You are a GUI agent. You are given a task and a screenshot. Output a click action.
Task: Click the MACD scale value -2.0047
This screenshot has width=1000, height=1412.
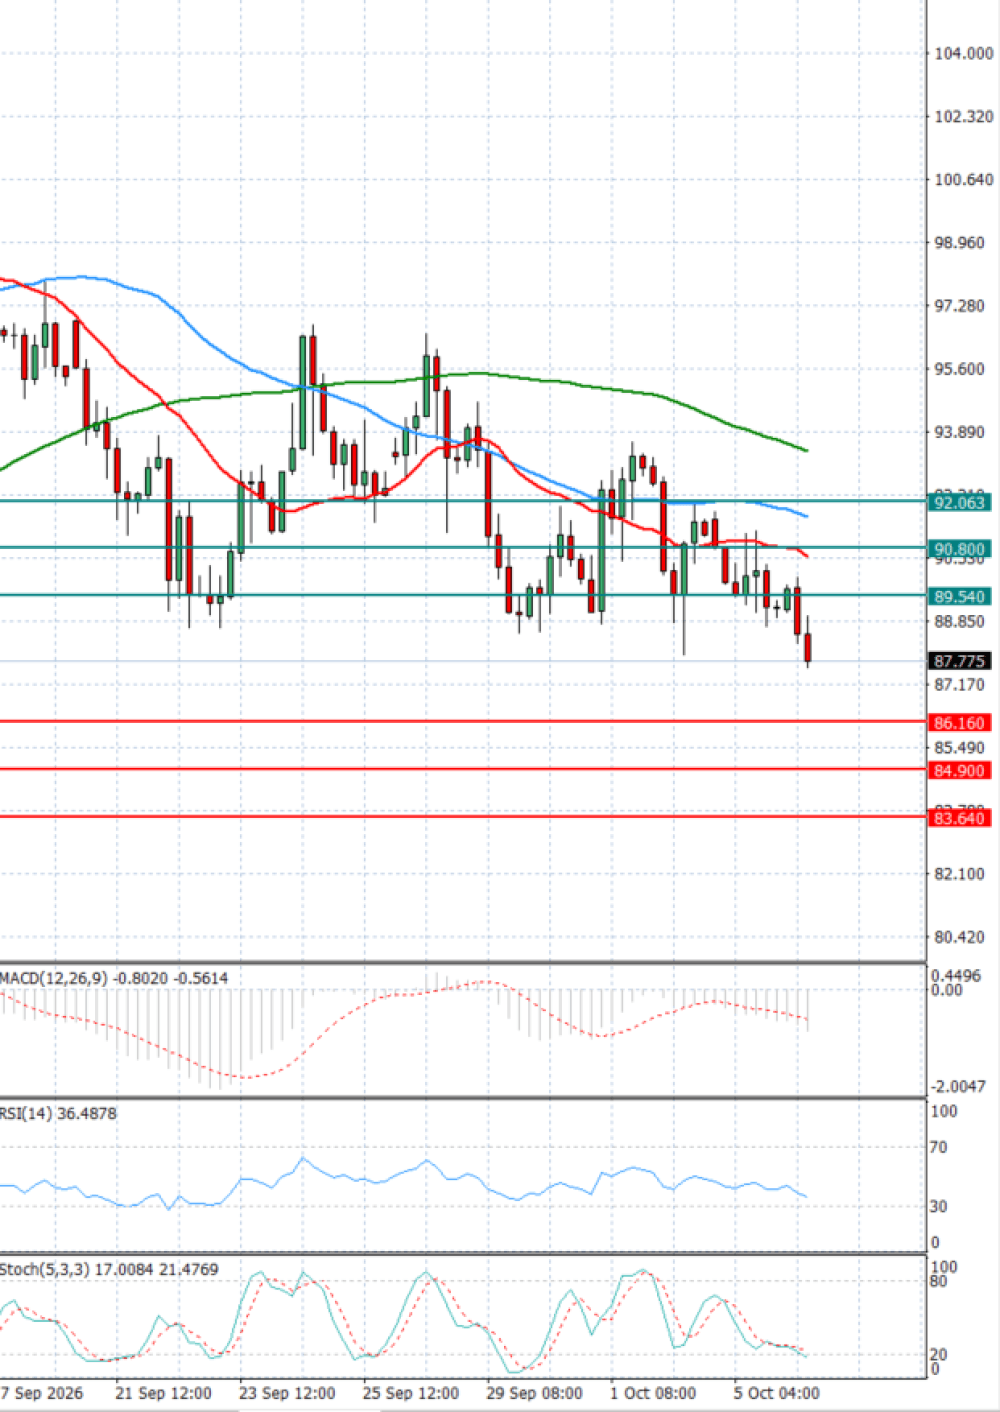click(957, 1086)
